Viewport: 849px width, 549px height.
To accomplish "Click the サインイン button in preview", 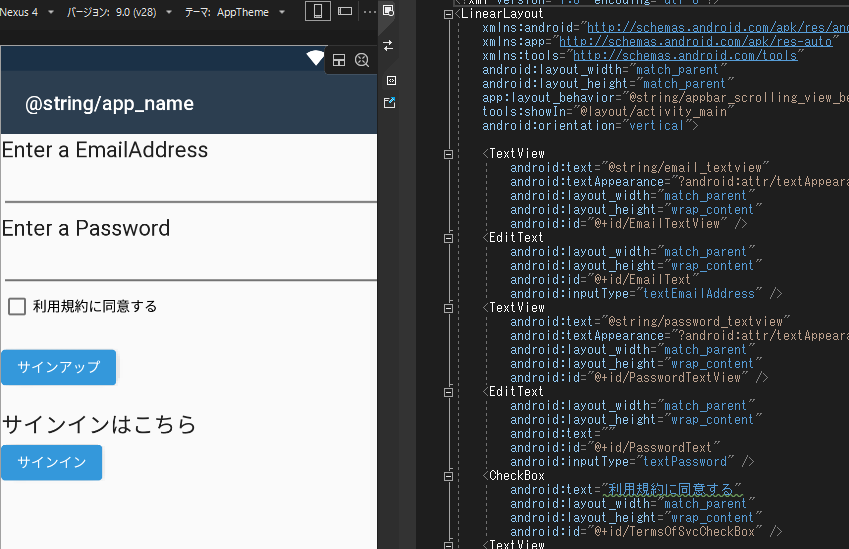I will [x=51, y=462].
